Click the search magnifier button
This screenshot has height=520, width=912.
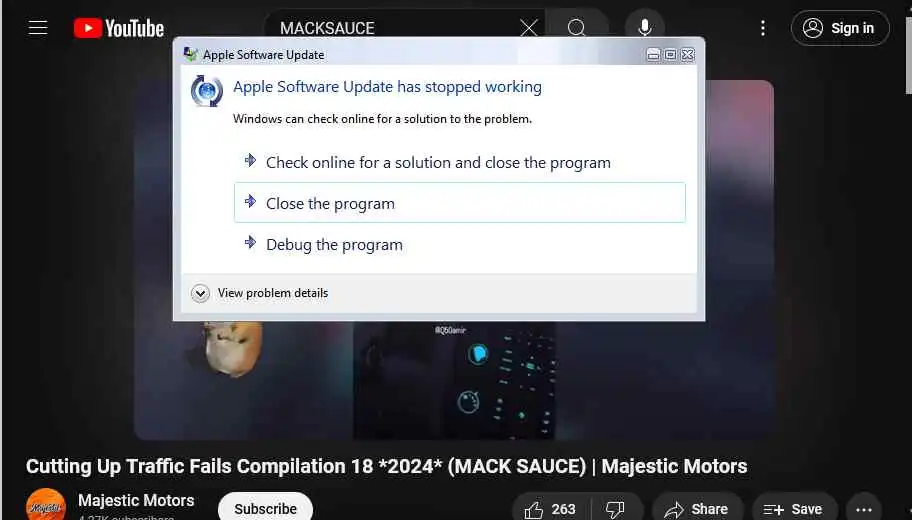[x=576, y=27]
